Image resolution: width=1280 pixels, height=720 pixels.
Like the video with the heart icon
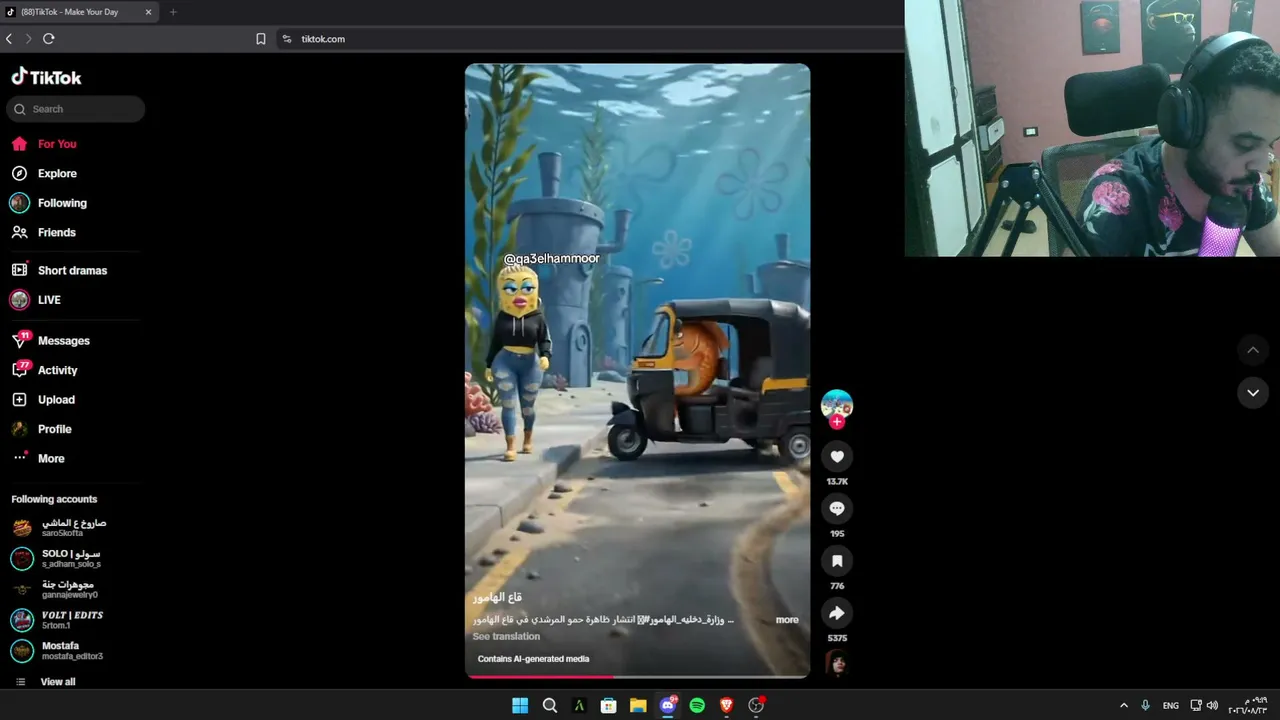point(837,457)
